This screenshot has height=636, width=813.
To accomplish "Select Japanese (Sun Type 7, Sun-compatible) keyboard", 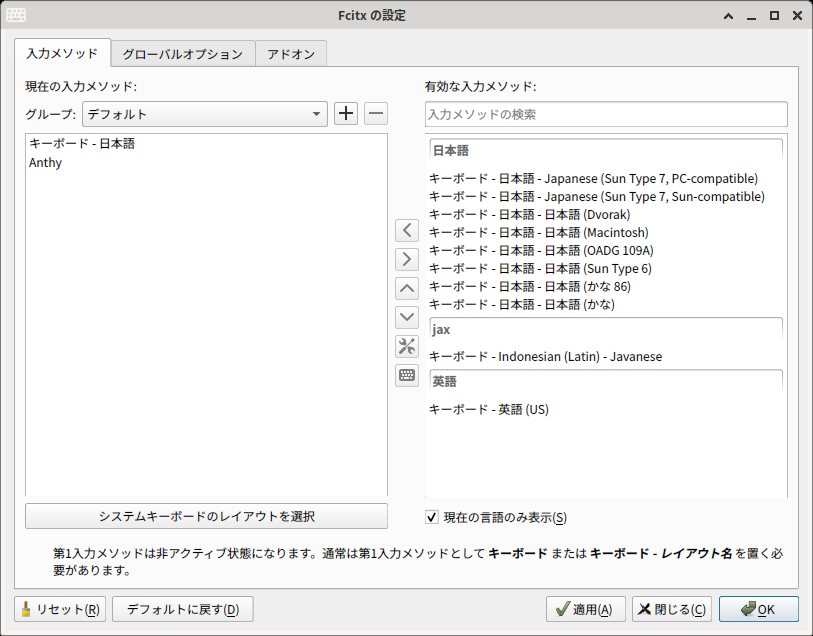I will point(606,196).
